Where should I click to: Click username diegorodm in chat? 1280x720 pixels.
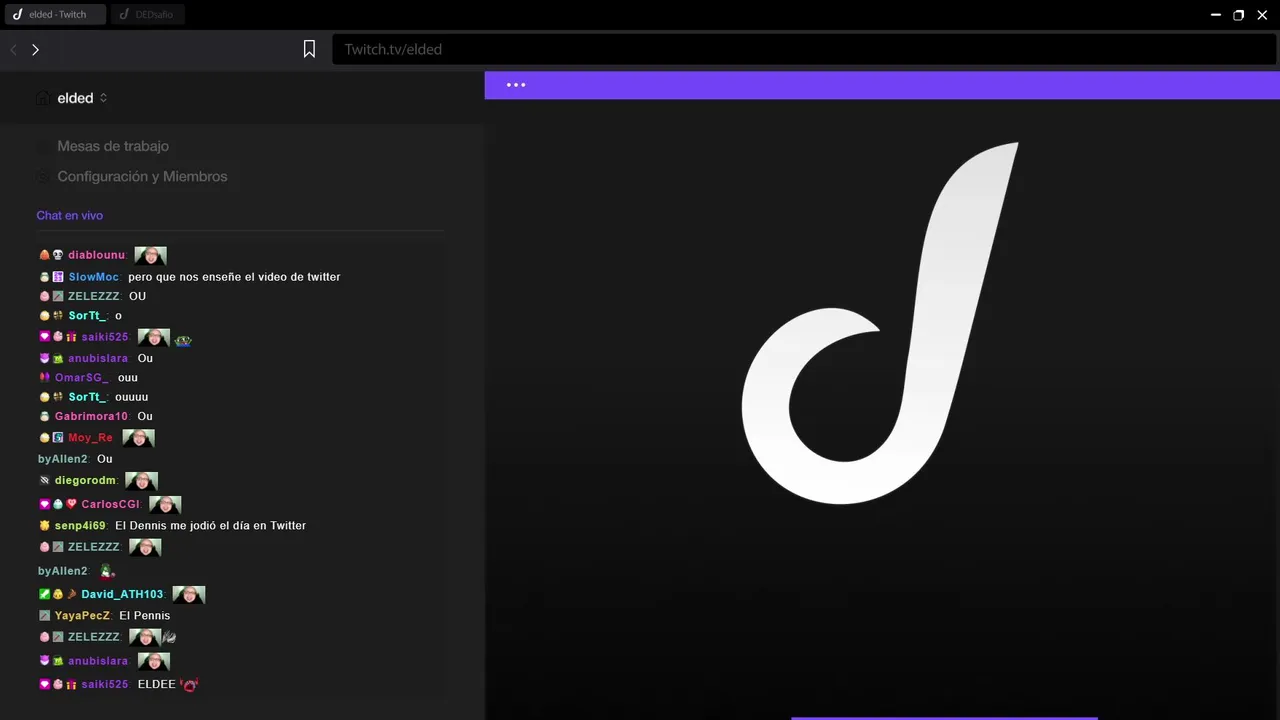click(x=85, y=481)
